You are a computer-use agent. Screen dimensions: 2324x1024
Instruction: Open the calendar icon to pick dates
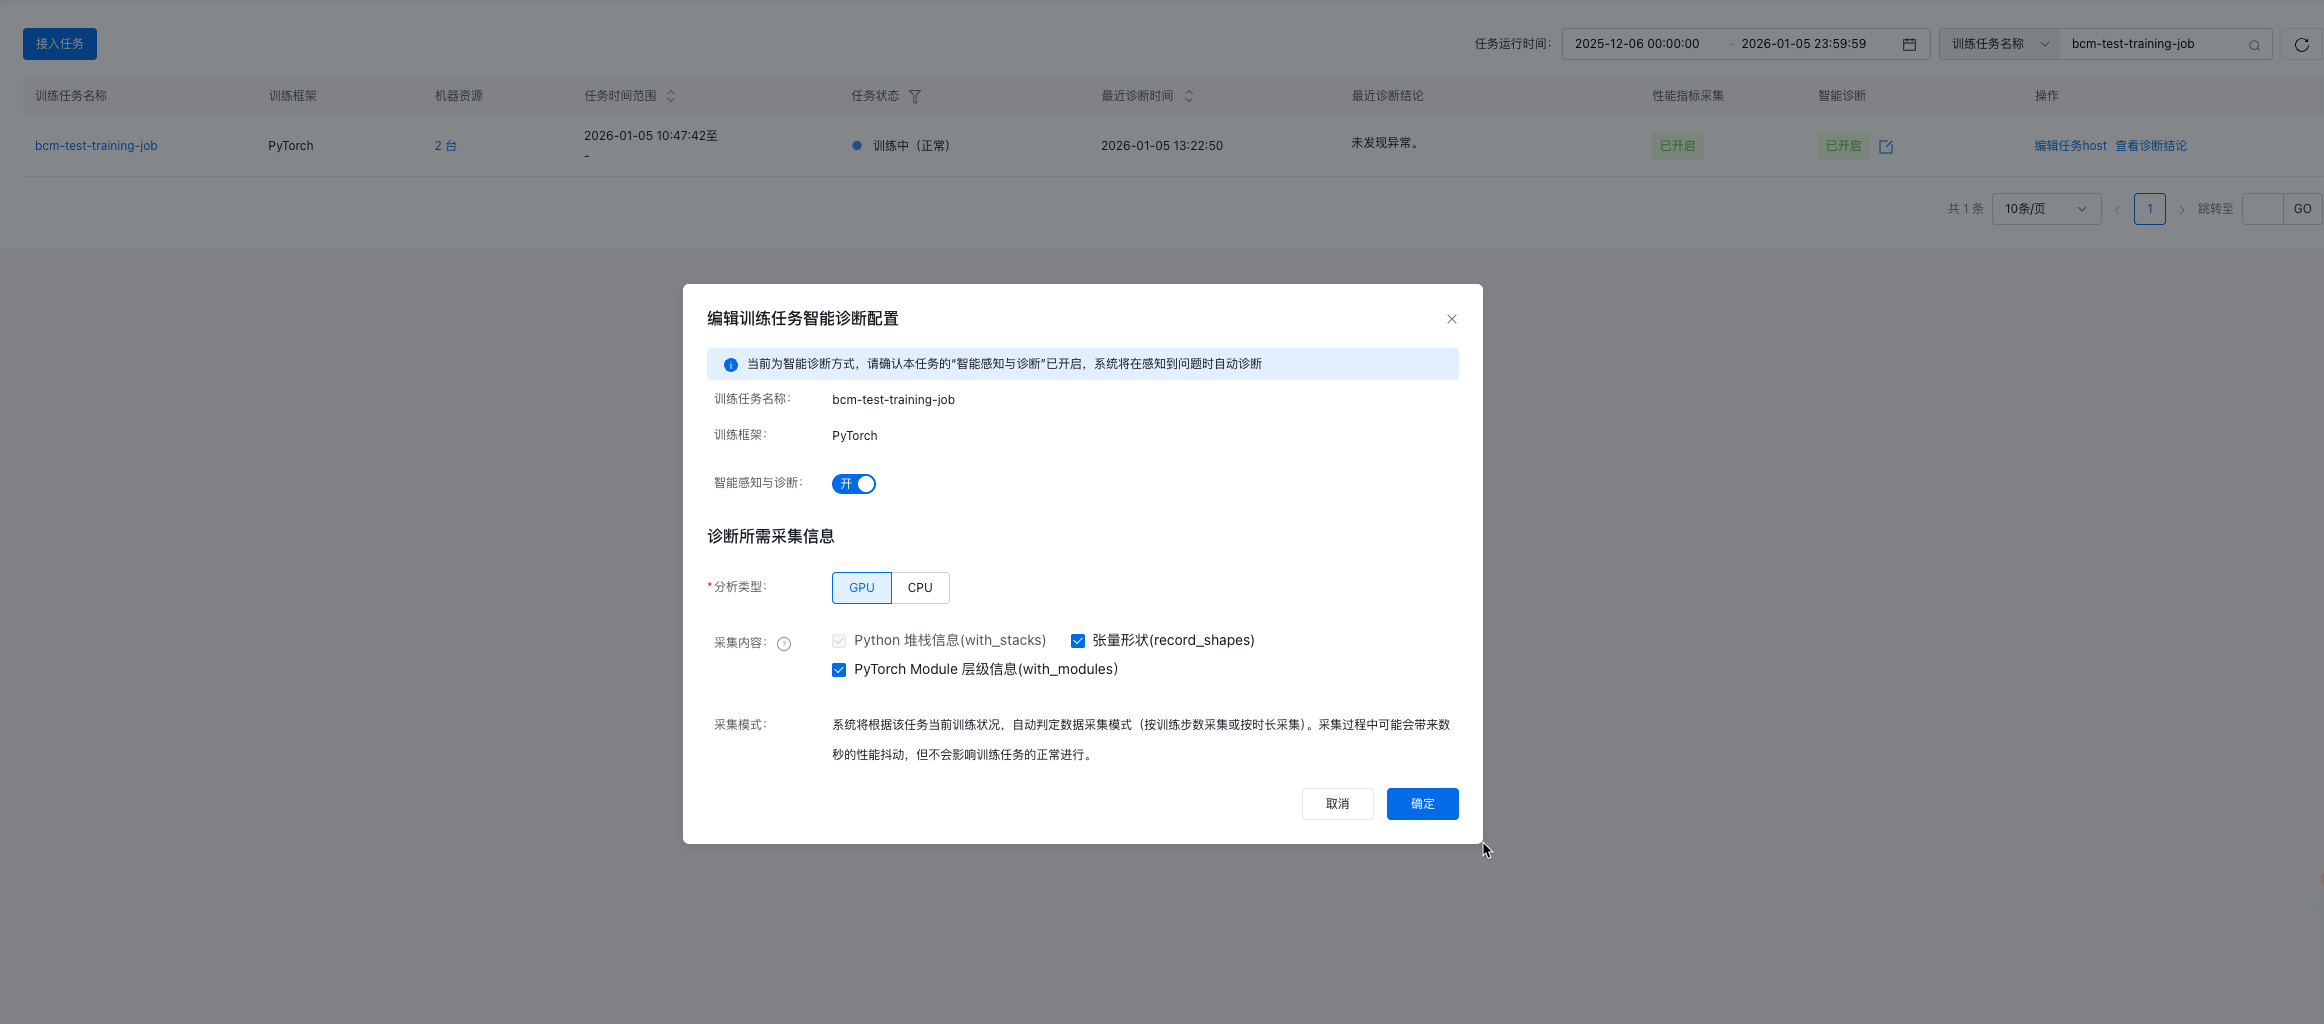pos(1908,43)
